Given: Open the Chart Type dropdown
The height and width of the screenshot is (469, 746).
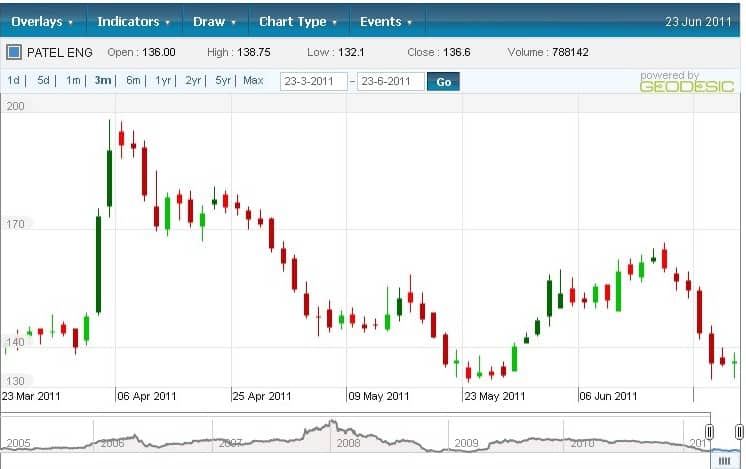Looking at the screenshot, I should coord(299,21).
